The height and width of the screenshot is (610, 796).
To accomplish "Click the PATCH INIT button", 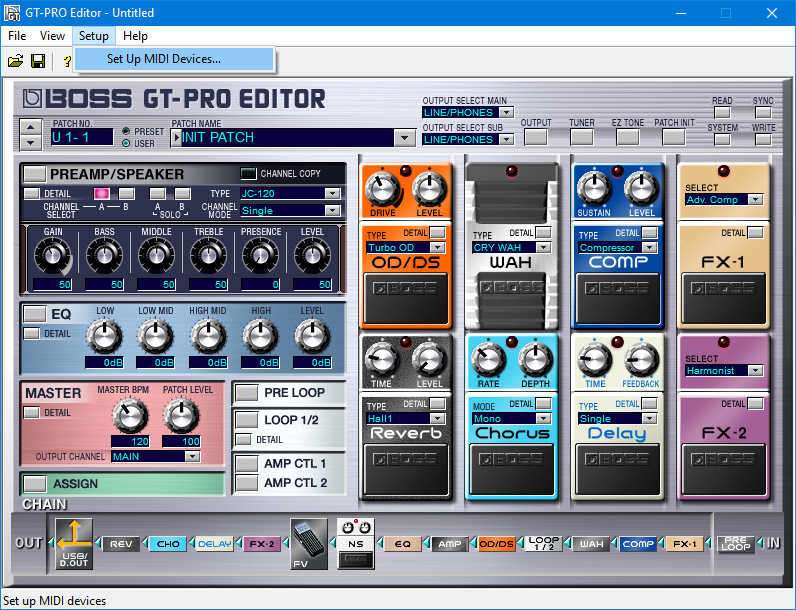I will pos(674,137).
